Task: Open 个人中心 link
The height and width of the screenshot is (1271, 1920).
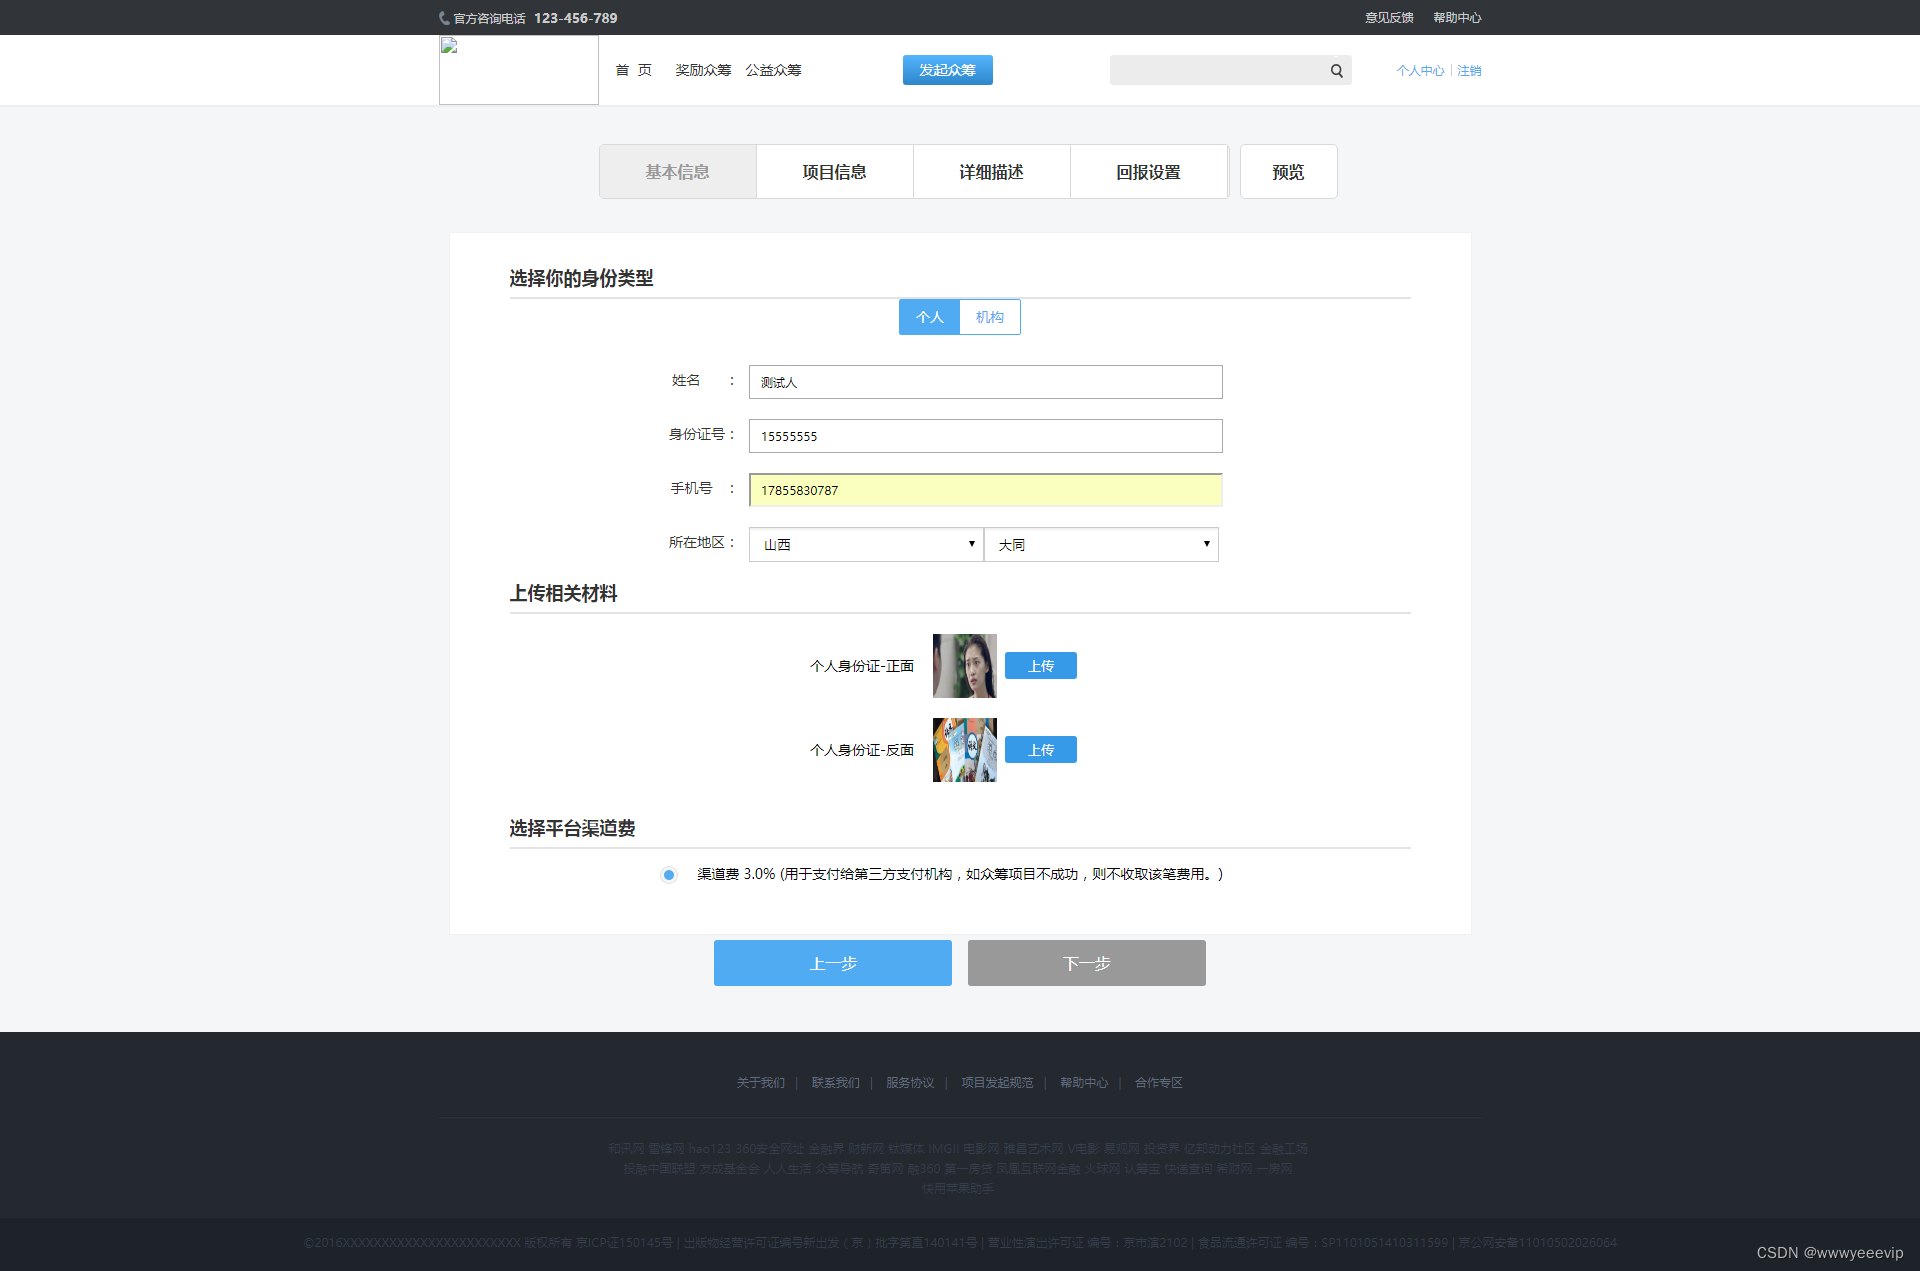Action: pyautogui.click(x=1420, y=71)
